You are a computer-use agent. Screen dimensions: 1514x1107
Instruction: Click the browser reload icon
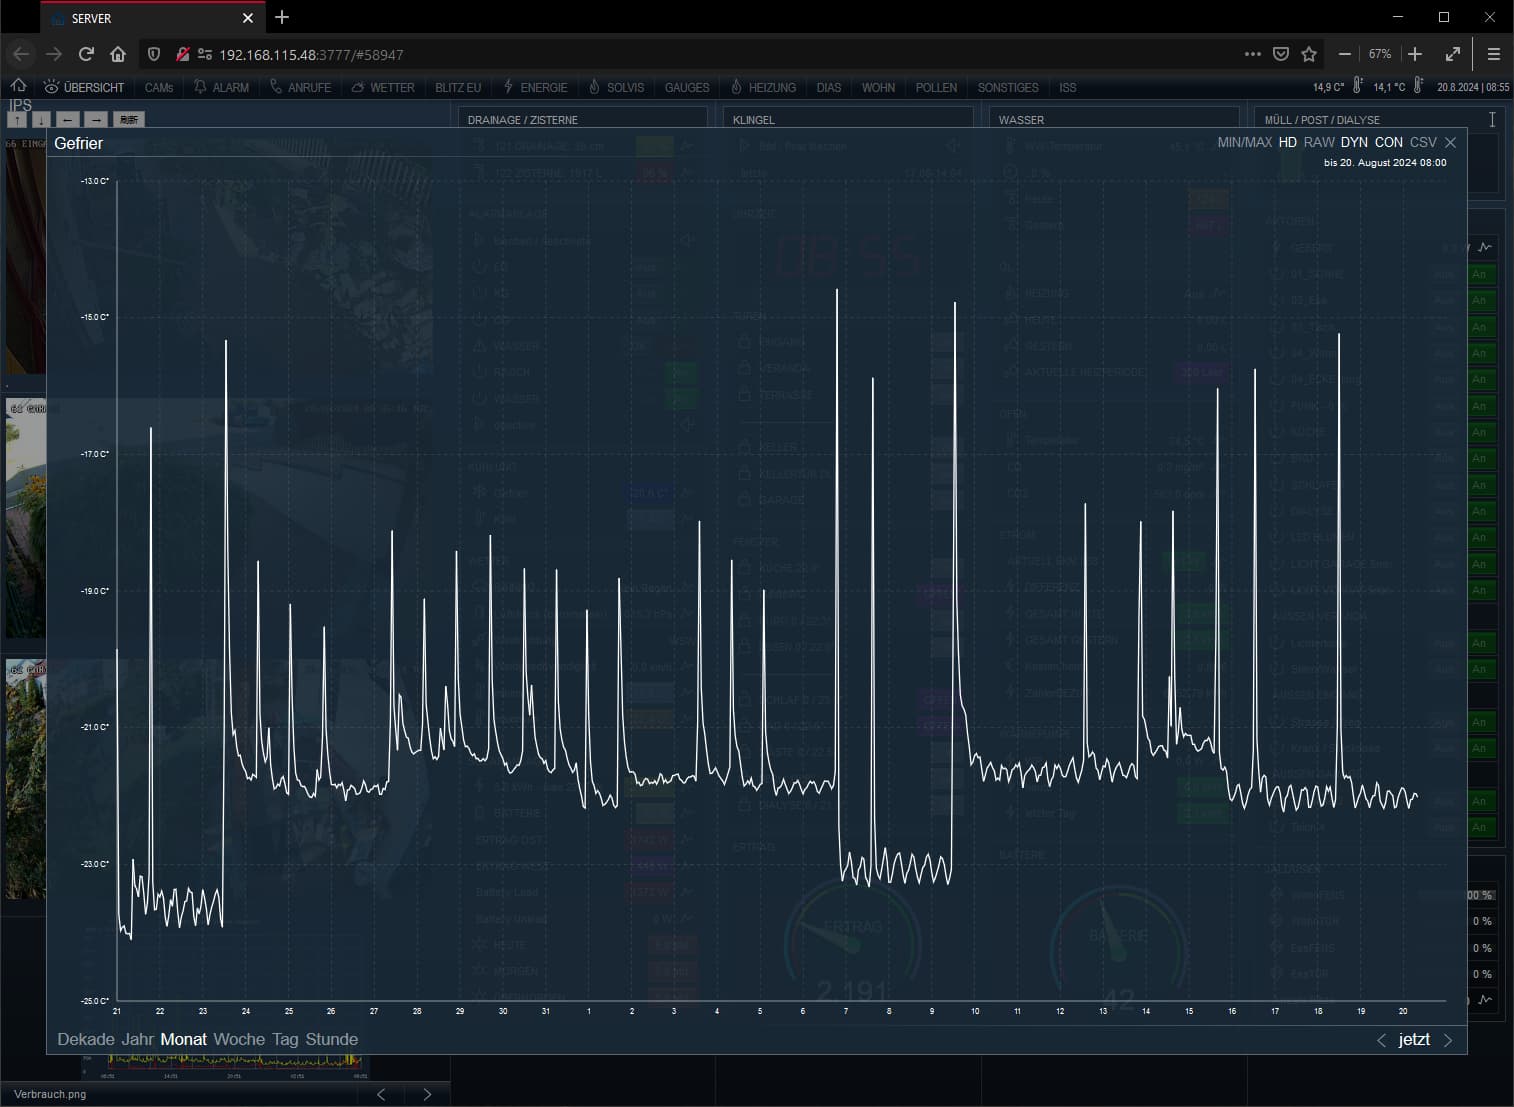[86, 54]
